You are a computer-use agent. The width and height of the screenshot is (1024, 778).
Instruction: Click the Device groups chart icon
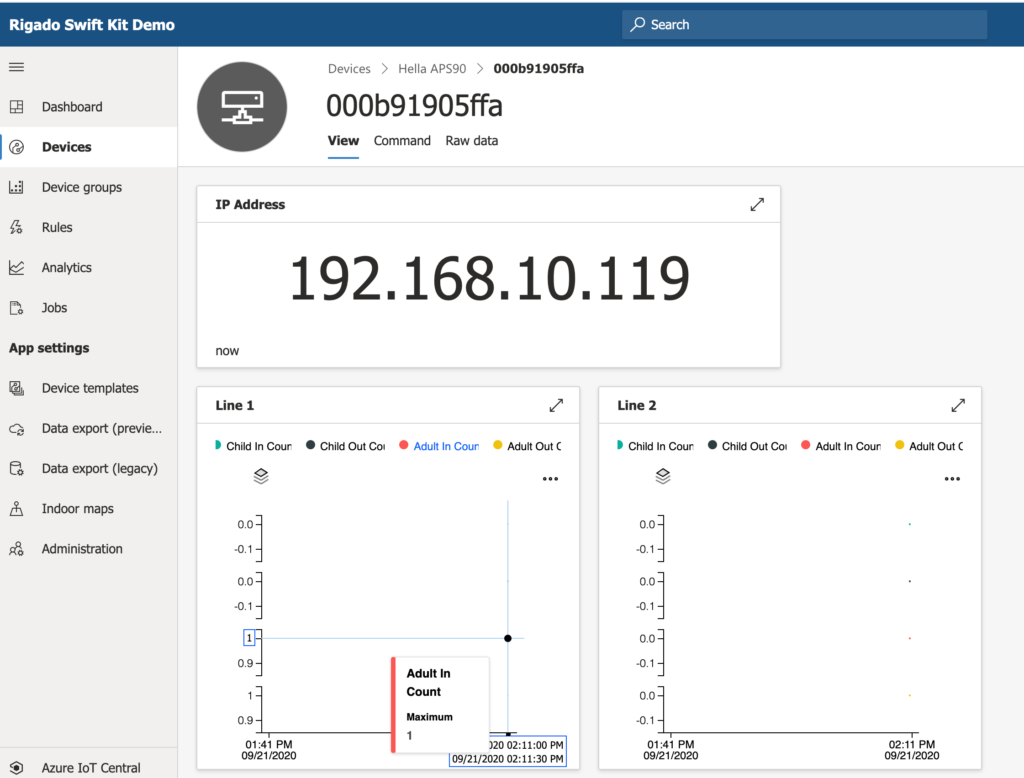(x=16, y=187)
